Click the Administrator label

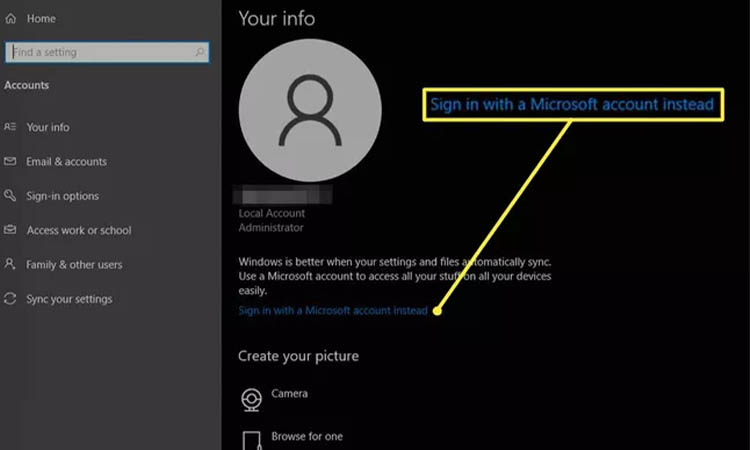271,228
